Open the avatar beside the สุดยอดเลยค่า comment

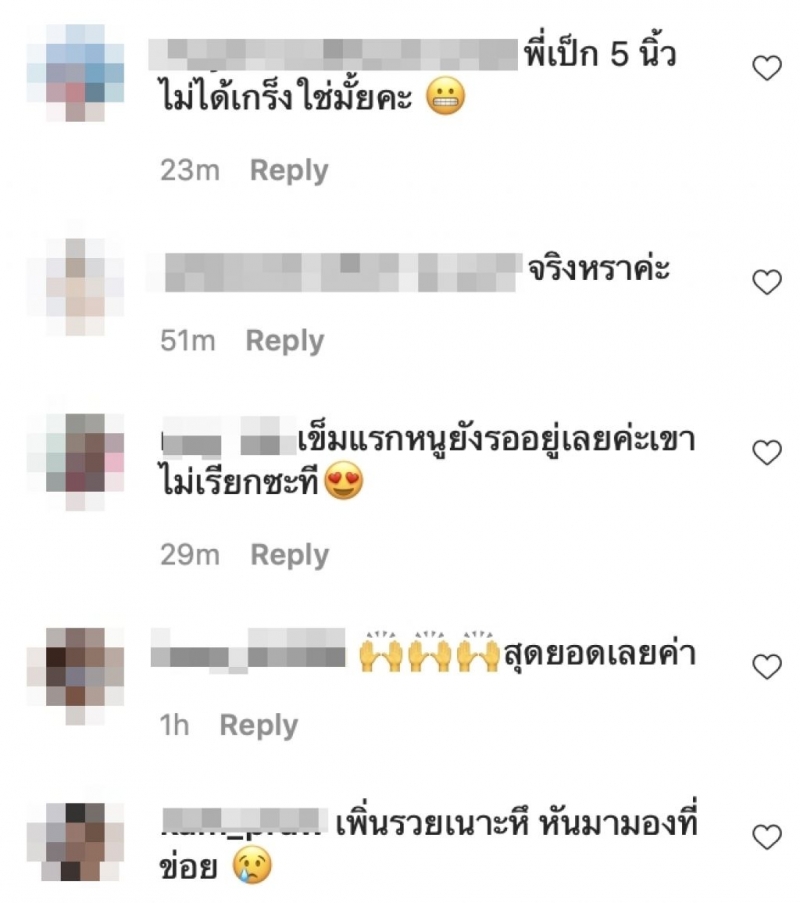click(x=75, y=676)
